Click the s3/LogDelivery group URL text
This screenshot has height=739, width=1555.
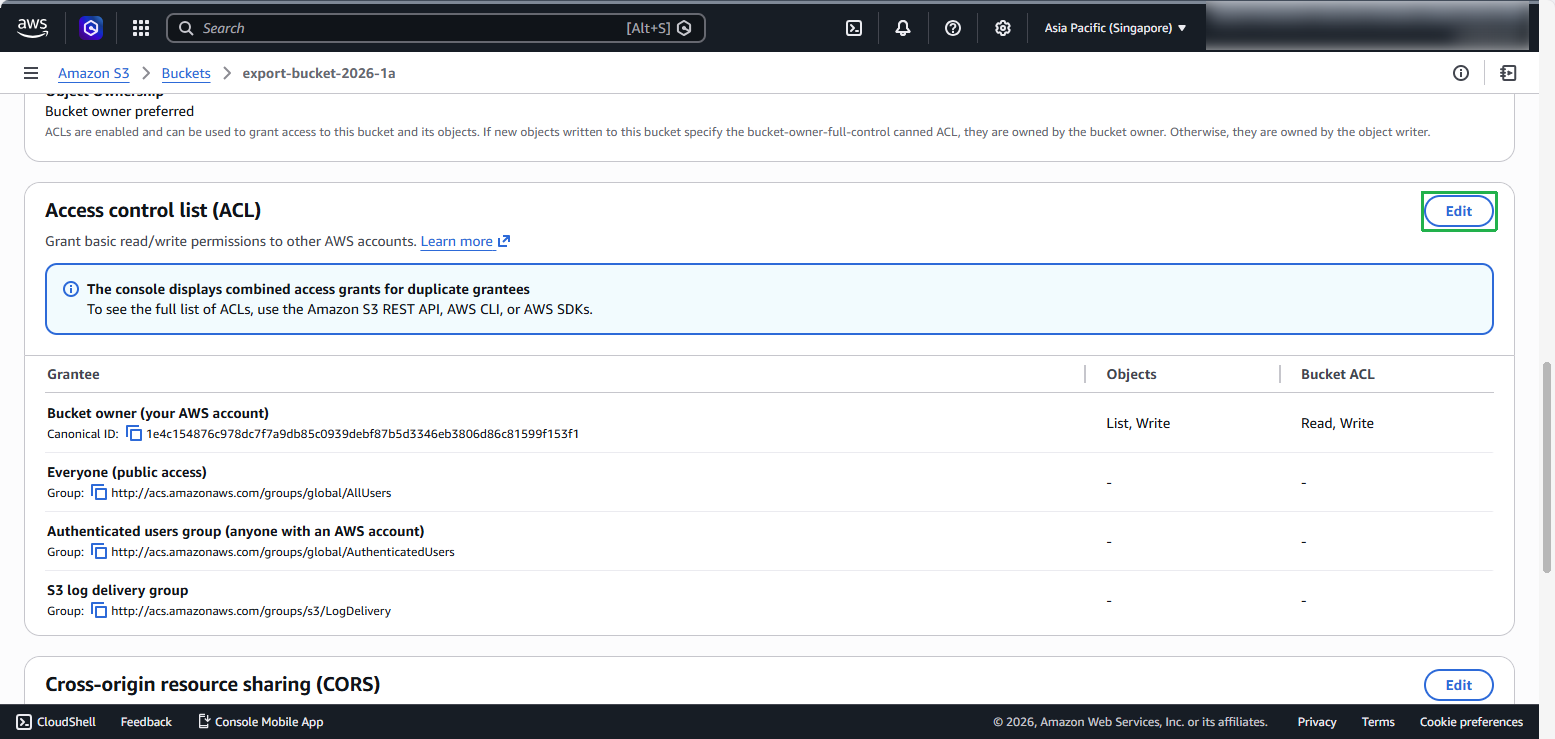[x=251, y=611]
